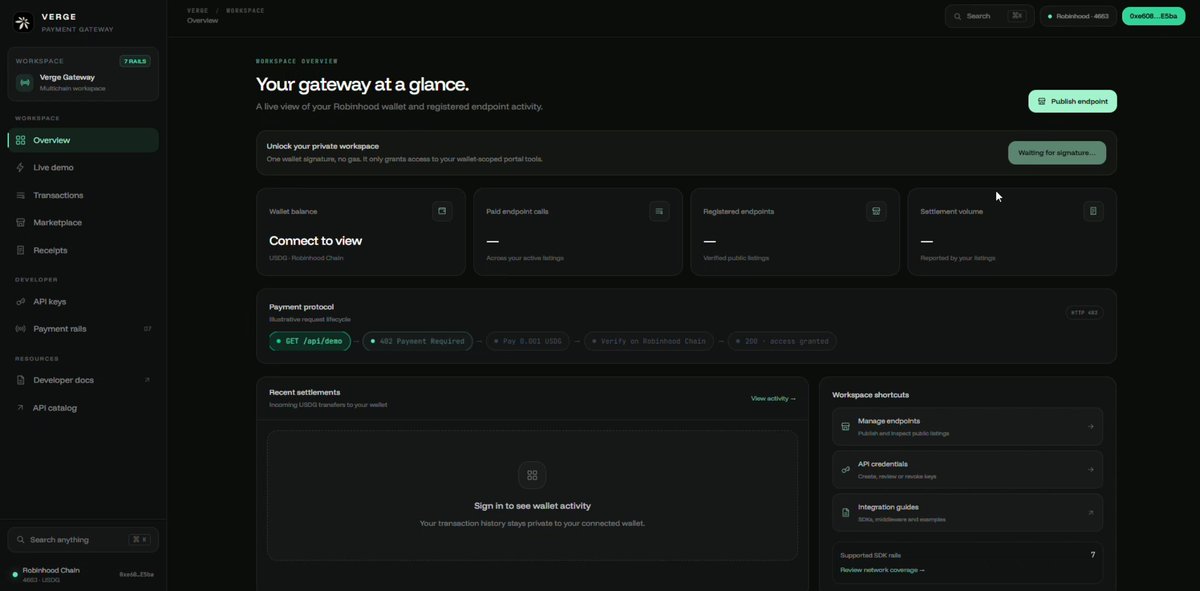1200x591 pixels.
Task: Navigate to Receipts
Action: point(83,250)
